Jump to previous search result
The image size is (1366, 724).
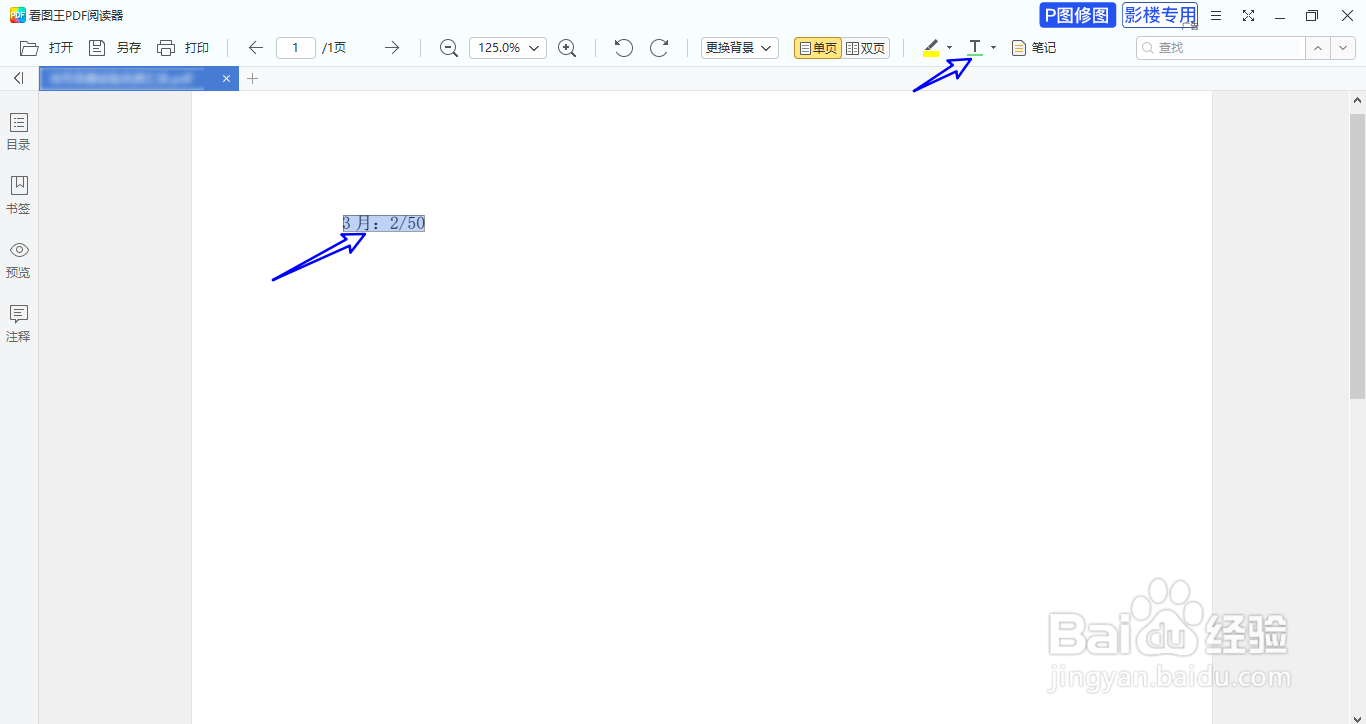tap(1318, 48)
